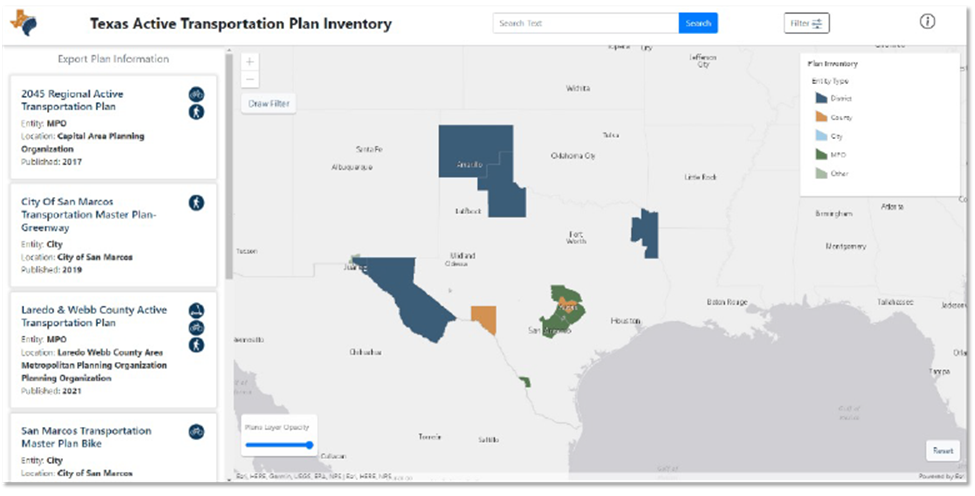
Task: Open the info icon in the header
Action: tap(927, 22)
